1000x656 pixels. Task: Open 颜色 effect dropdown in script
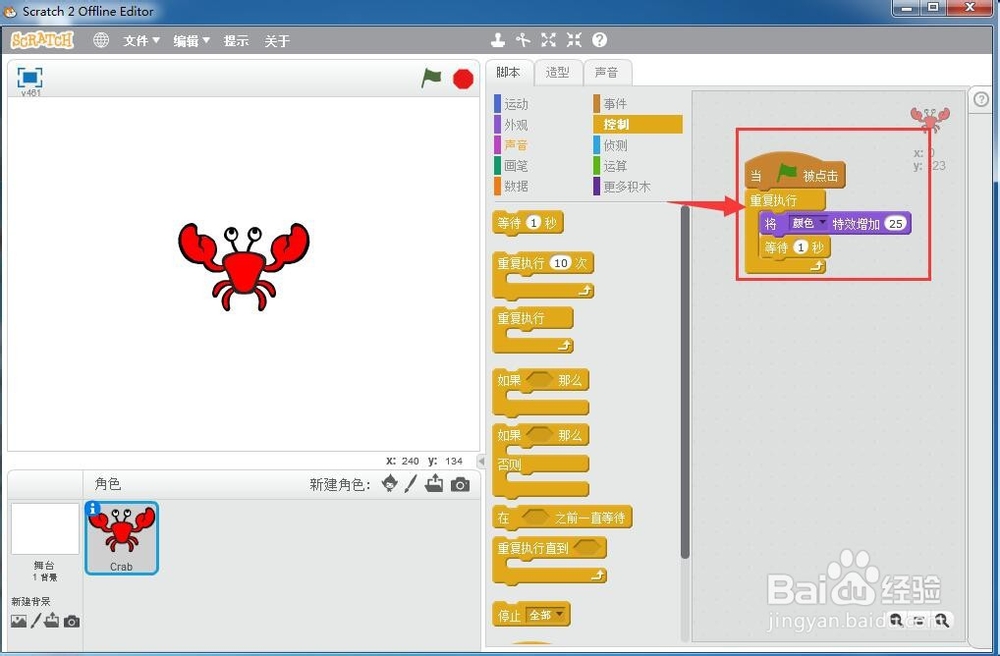(x=808, y=223)
